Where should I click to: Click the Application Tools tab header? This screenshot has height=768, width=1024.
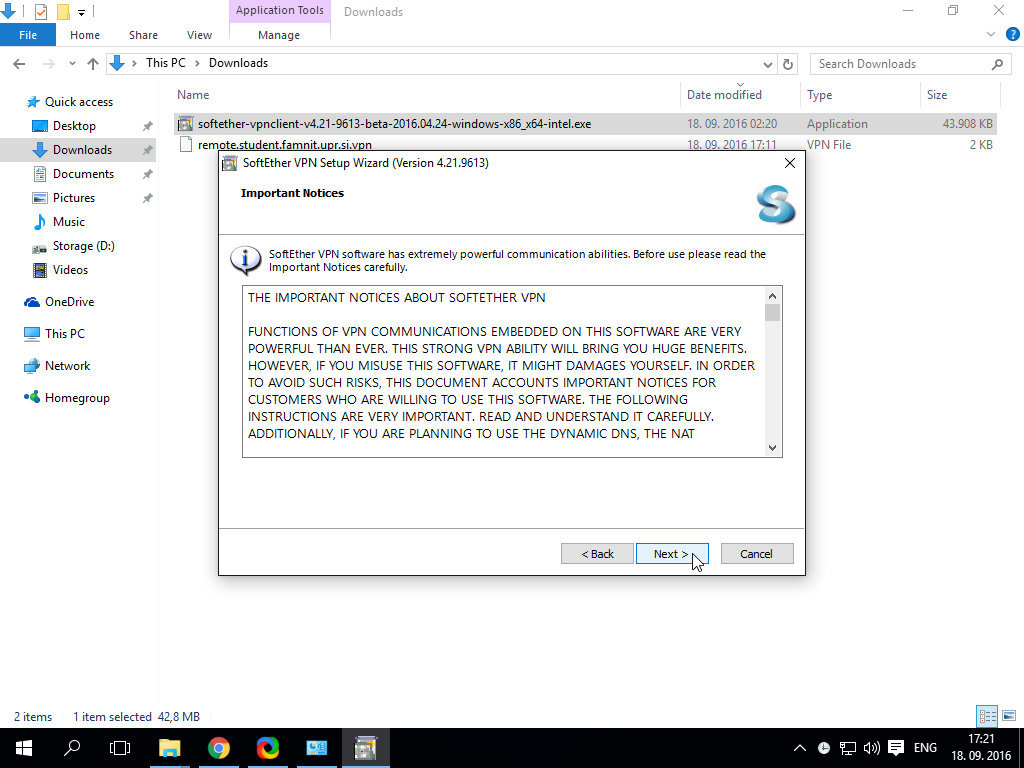pyautogui.click(x=280, y=10)
